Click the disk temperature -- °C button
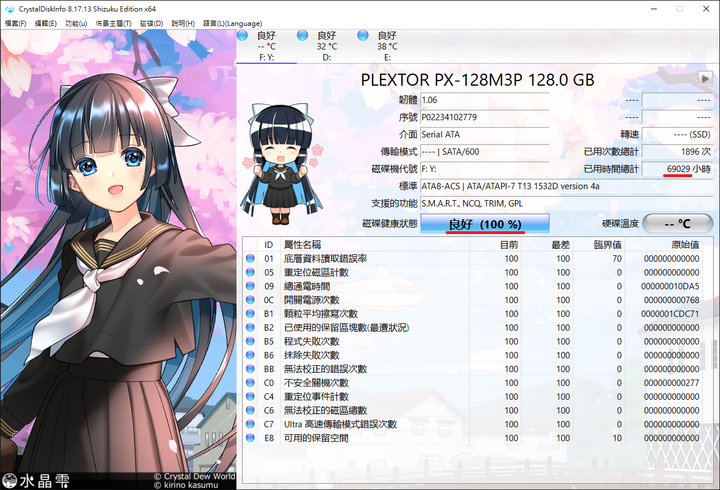 (678, 224)
